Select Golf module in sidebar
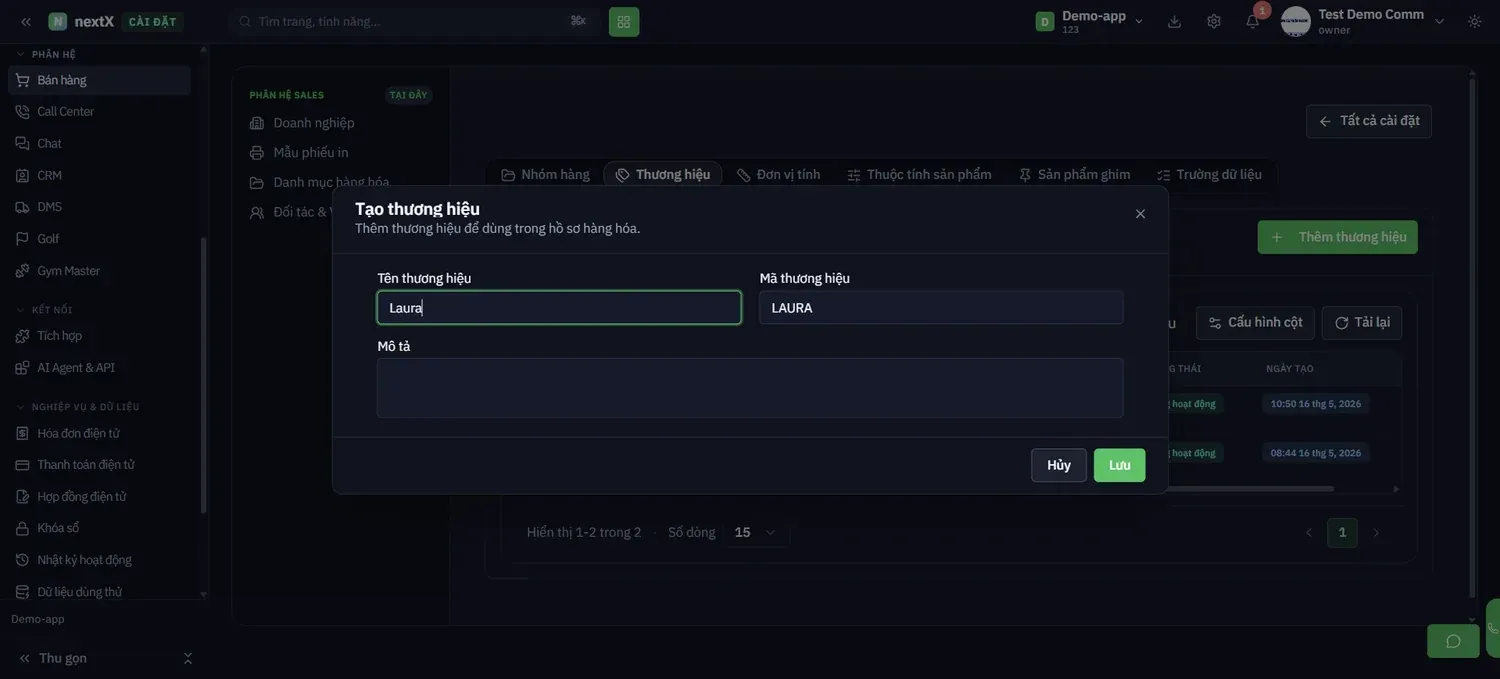 pyautogui.click(x=99, y=239)
